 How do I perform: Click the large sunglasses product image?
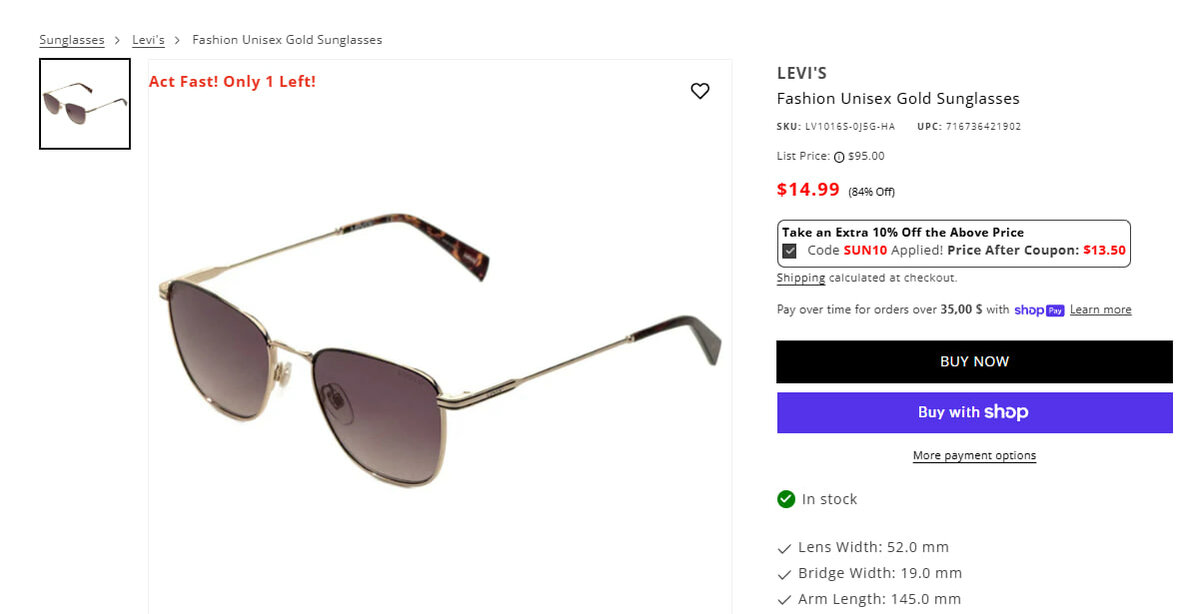coord(440,340)
